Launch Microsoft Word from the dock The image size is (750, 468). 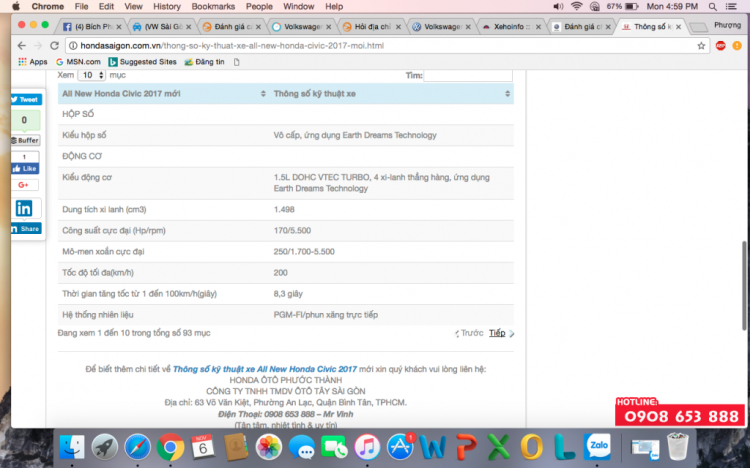[432, 447]
